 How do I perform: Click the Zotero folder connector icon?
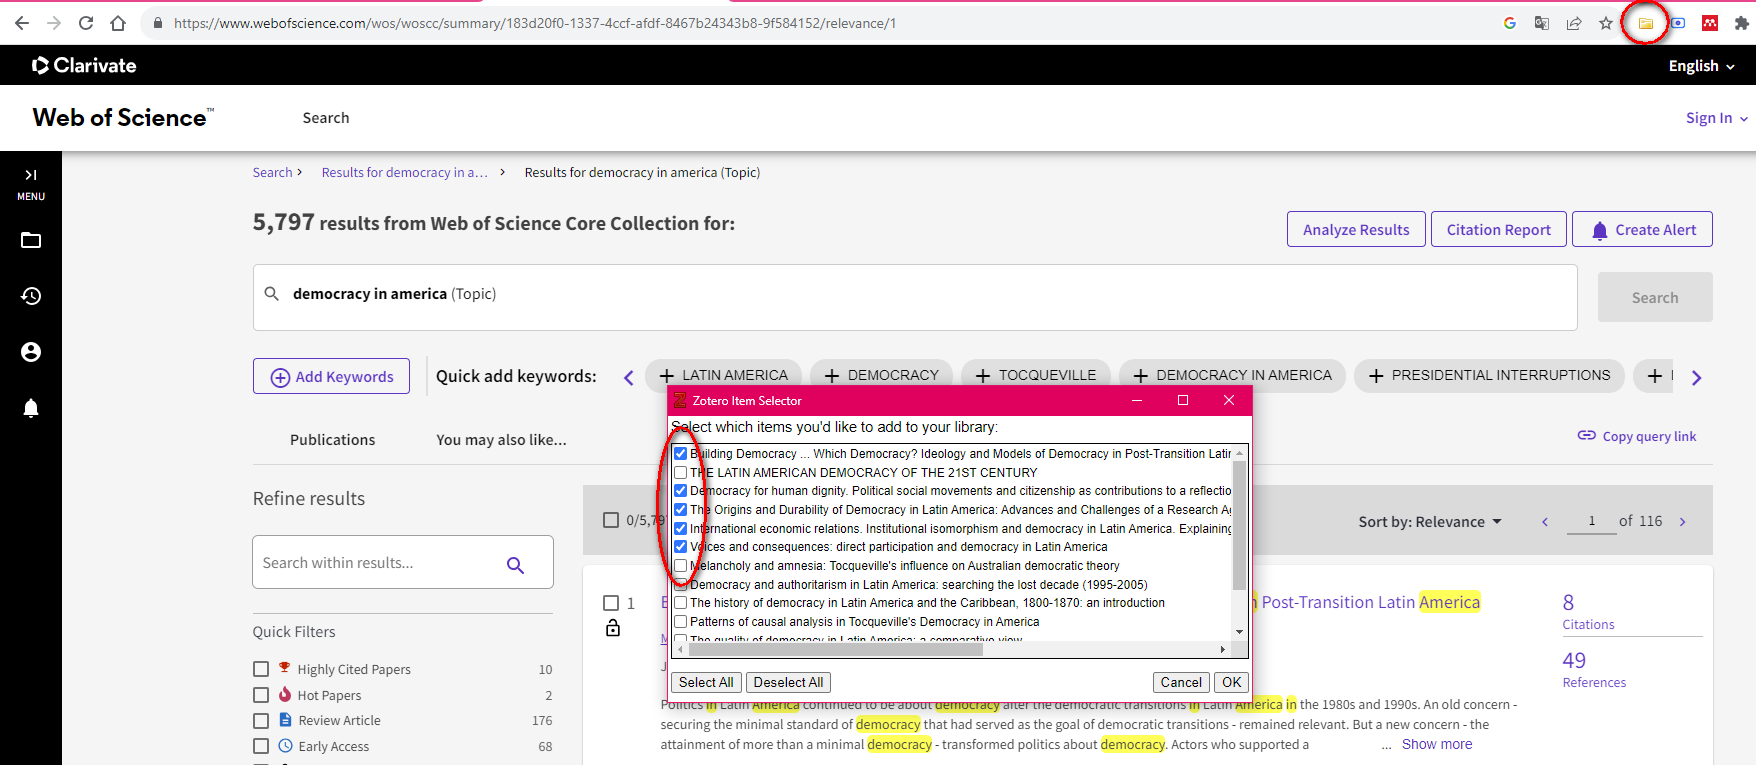1645,23
